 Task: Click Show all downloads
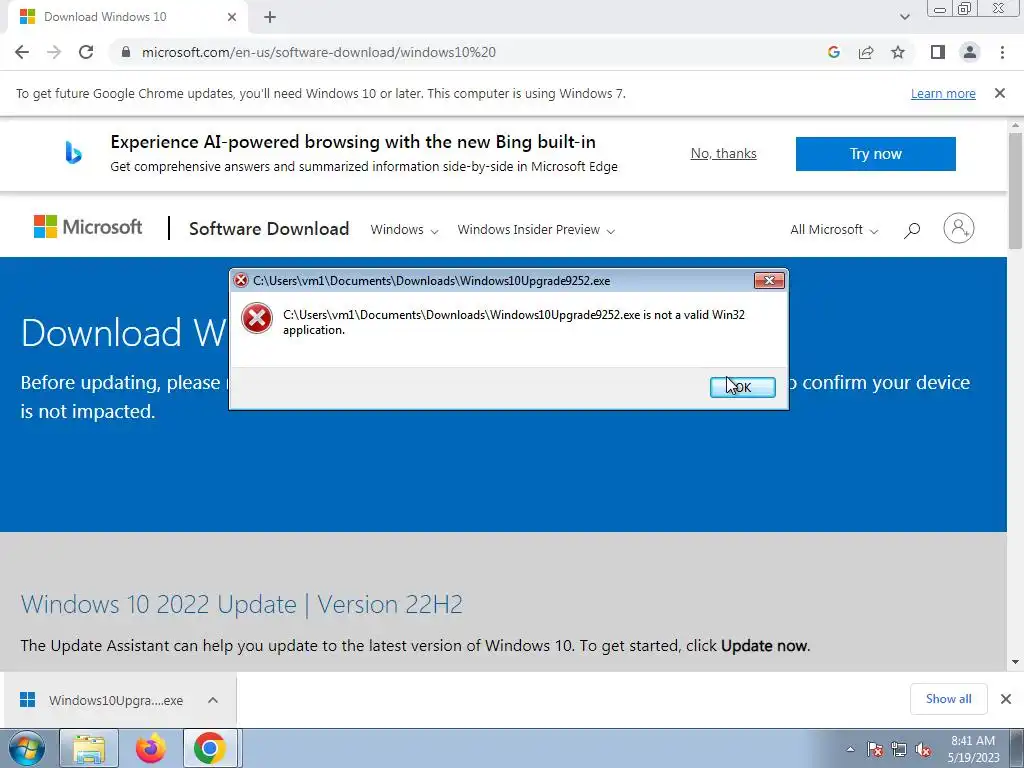(x=948, y=699)
